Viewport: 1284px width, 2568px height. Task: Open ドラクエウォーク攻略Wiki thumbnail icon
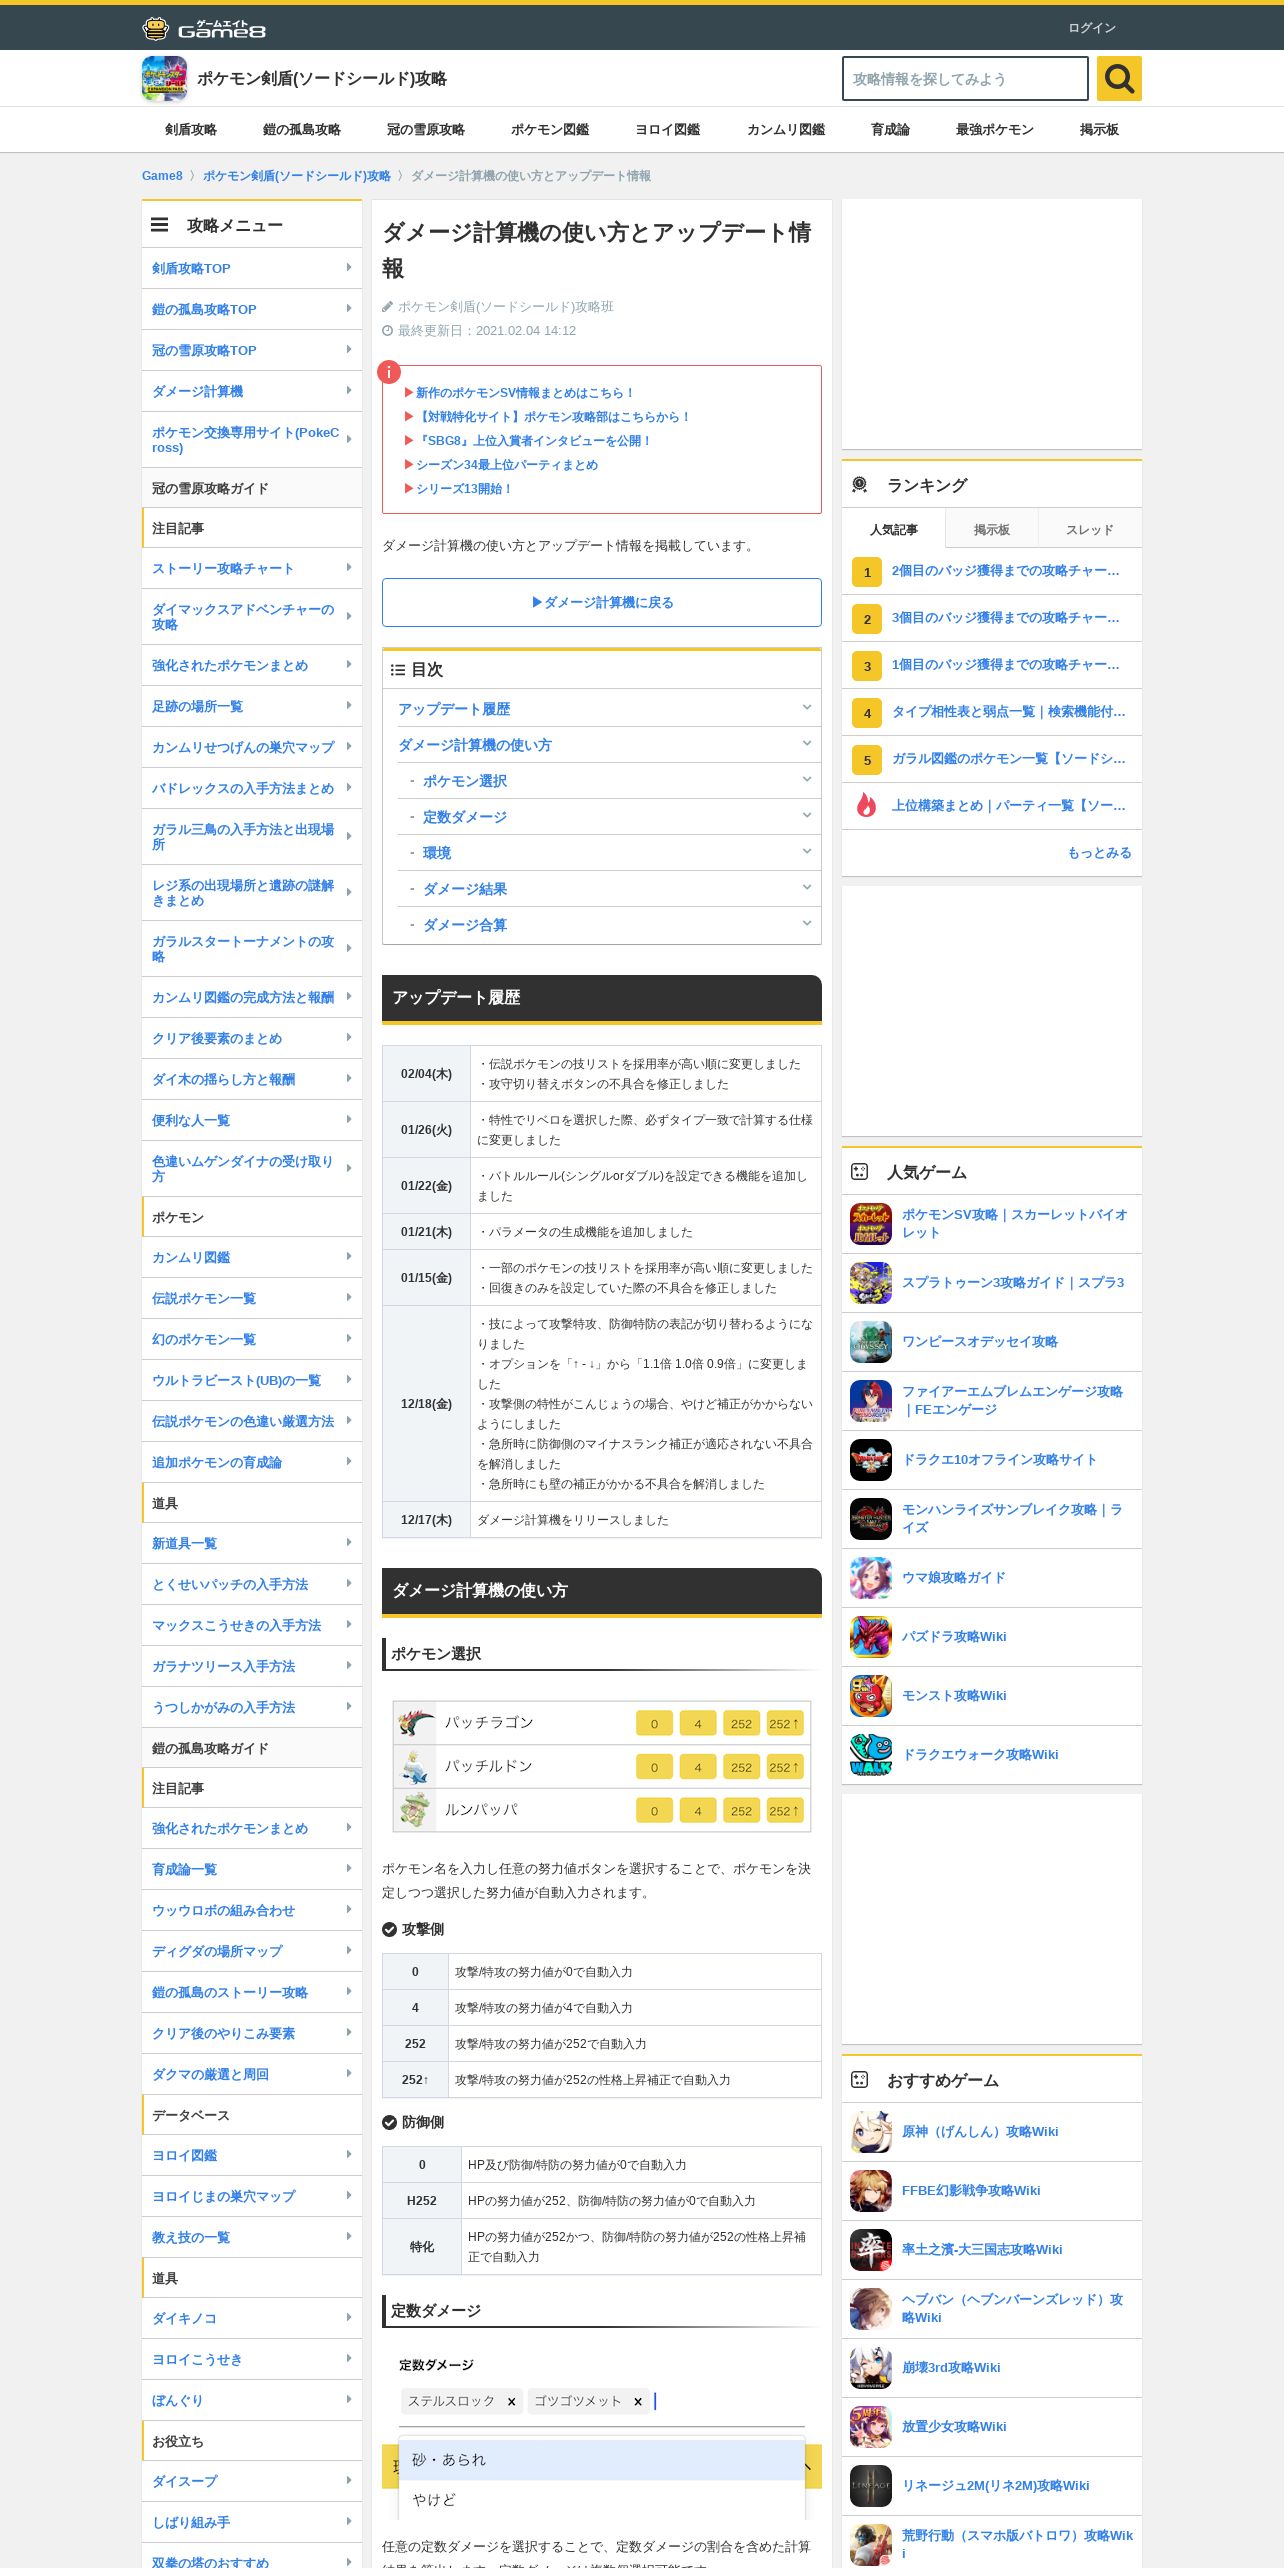coord(870,1755)
